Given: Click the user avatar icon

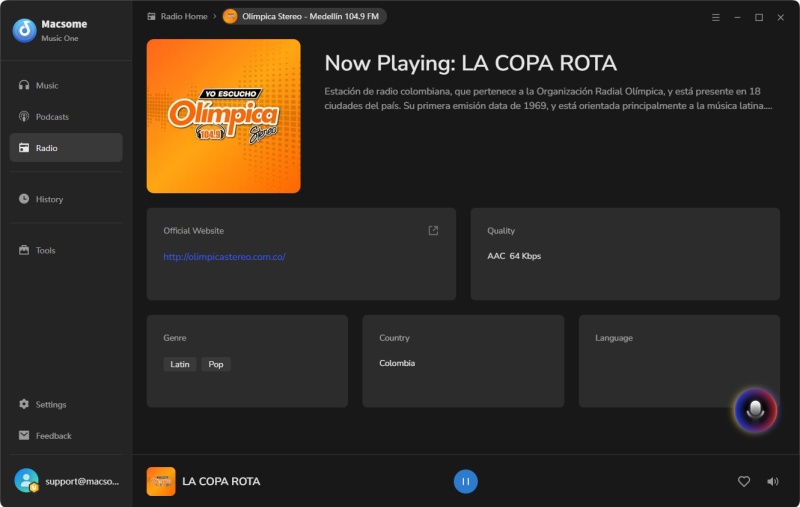Looking at the screenshot, I should click(27, 480).
